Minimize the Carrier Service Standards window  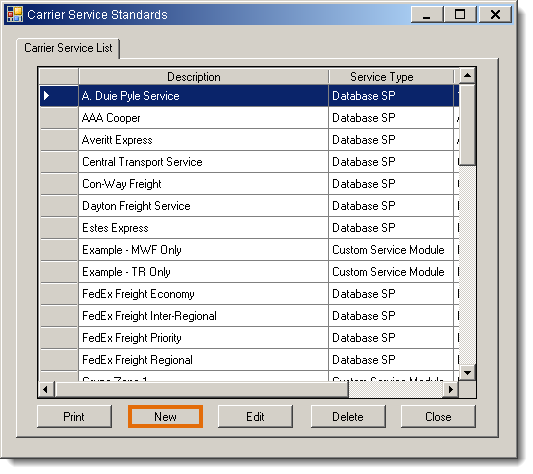click(x=427, y=15)
